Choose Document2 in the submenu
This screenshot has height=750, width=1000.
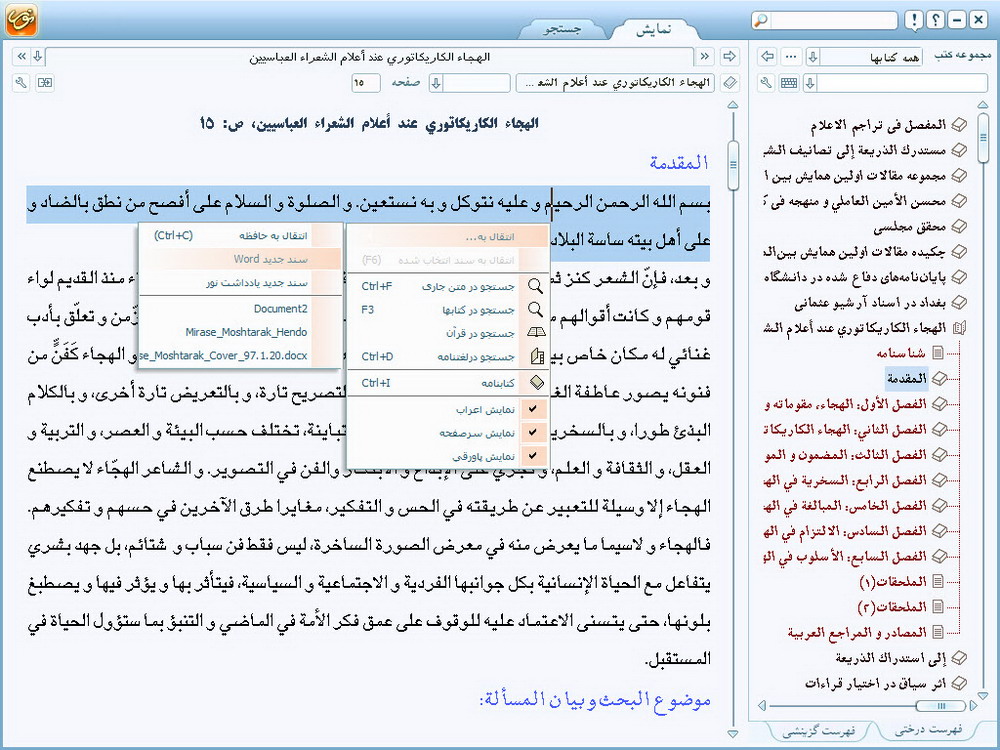coord(240,309)
